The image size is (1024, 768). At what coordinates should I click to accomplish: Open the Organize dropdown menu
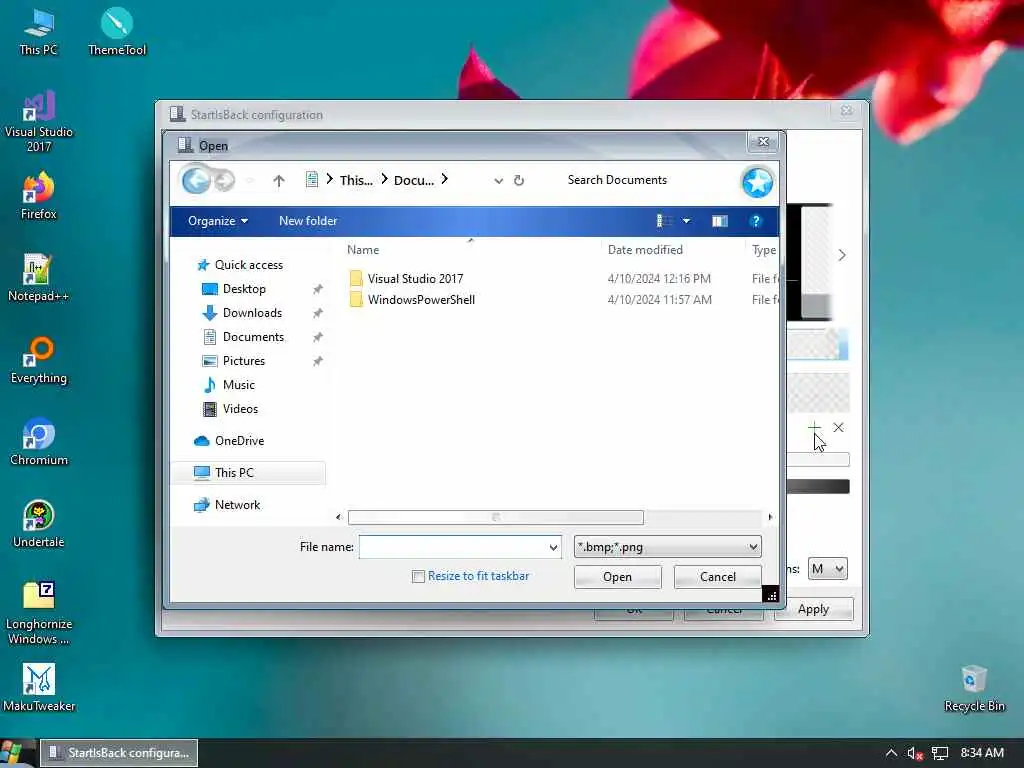[217, 221]
